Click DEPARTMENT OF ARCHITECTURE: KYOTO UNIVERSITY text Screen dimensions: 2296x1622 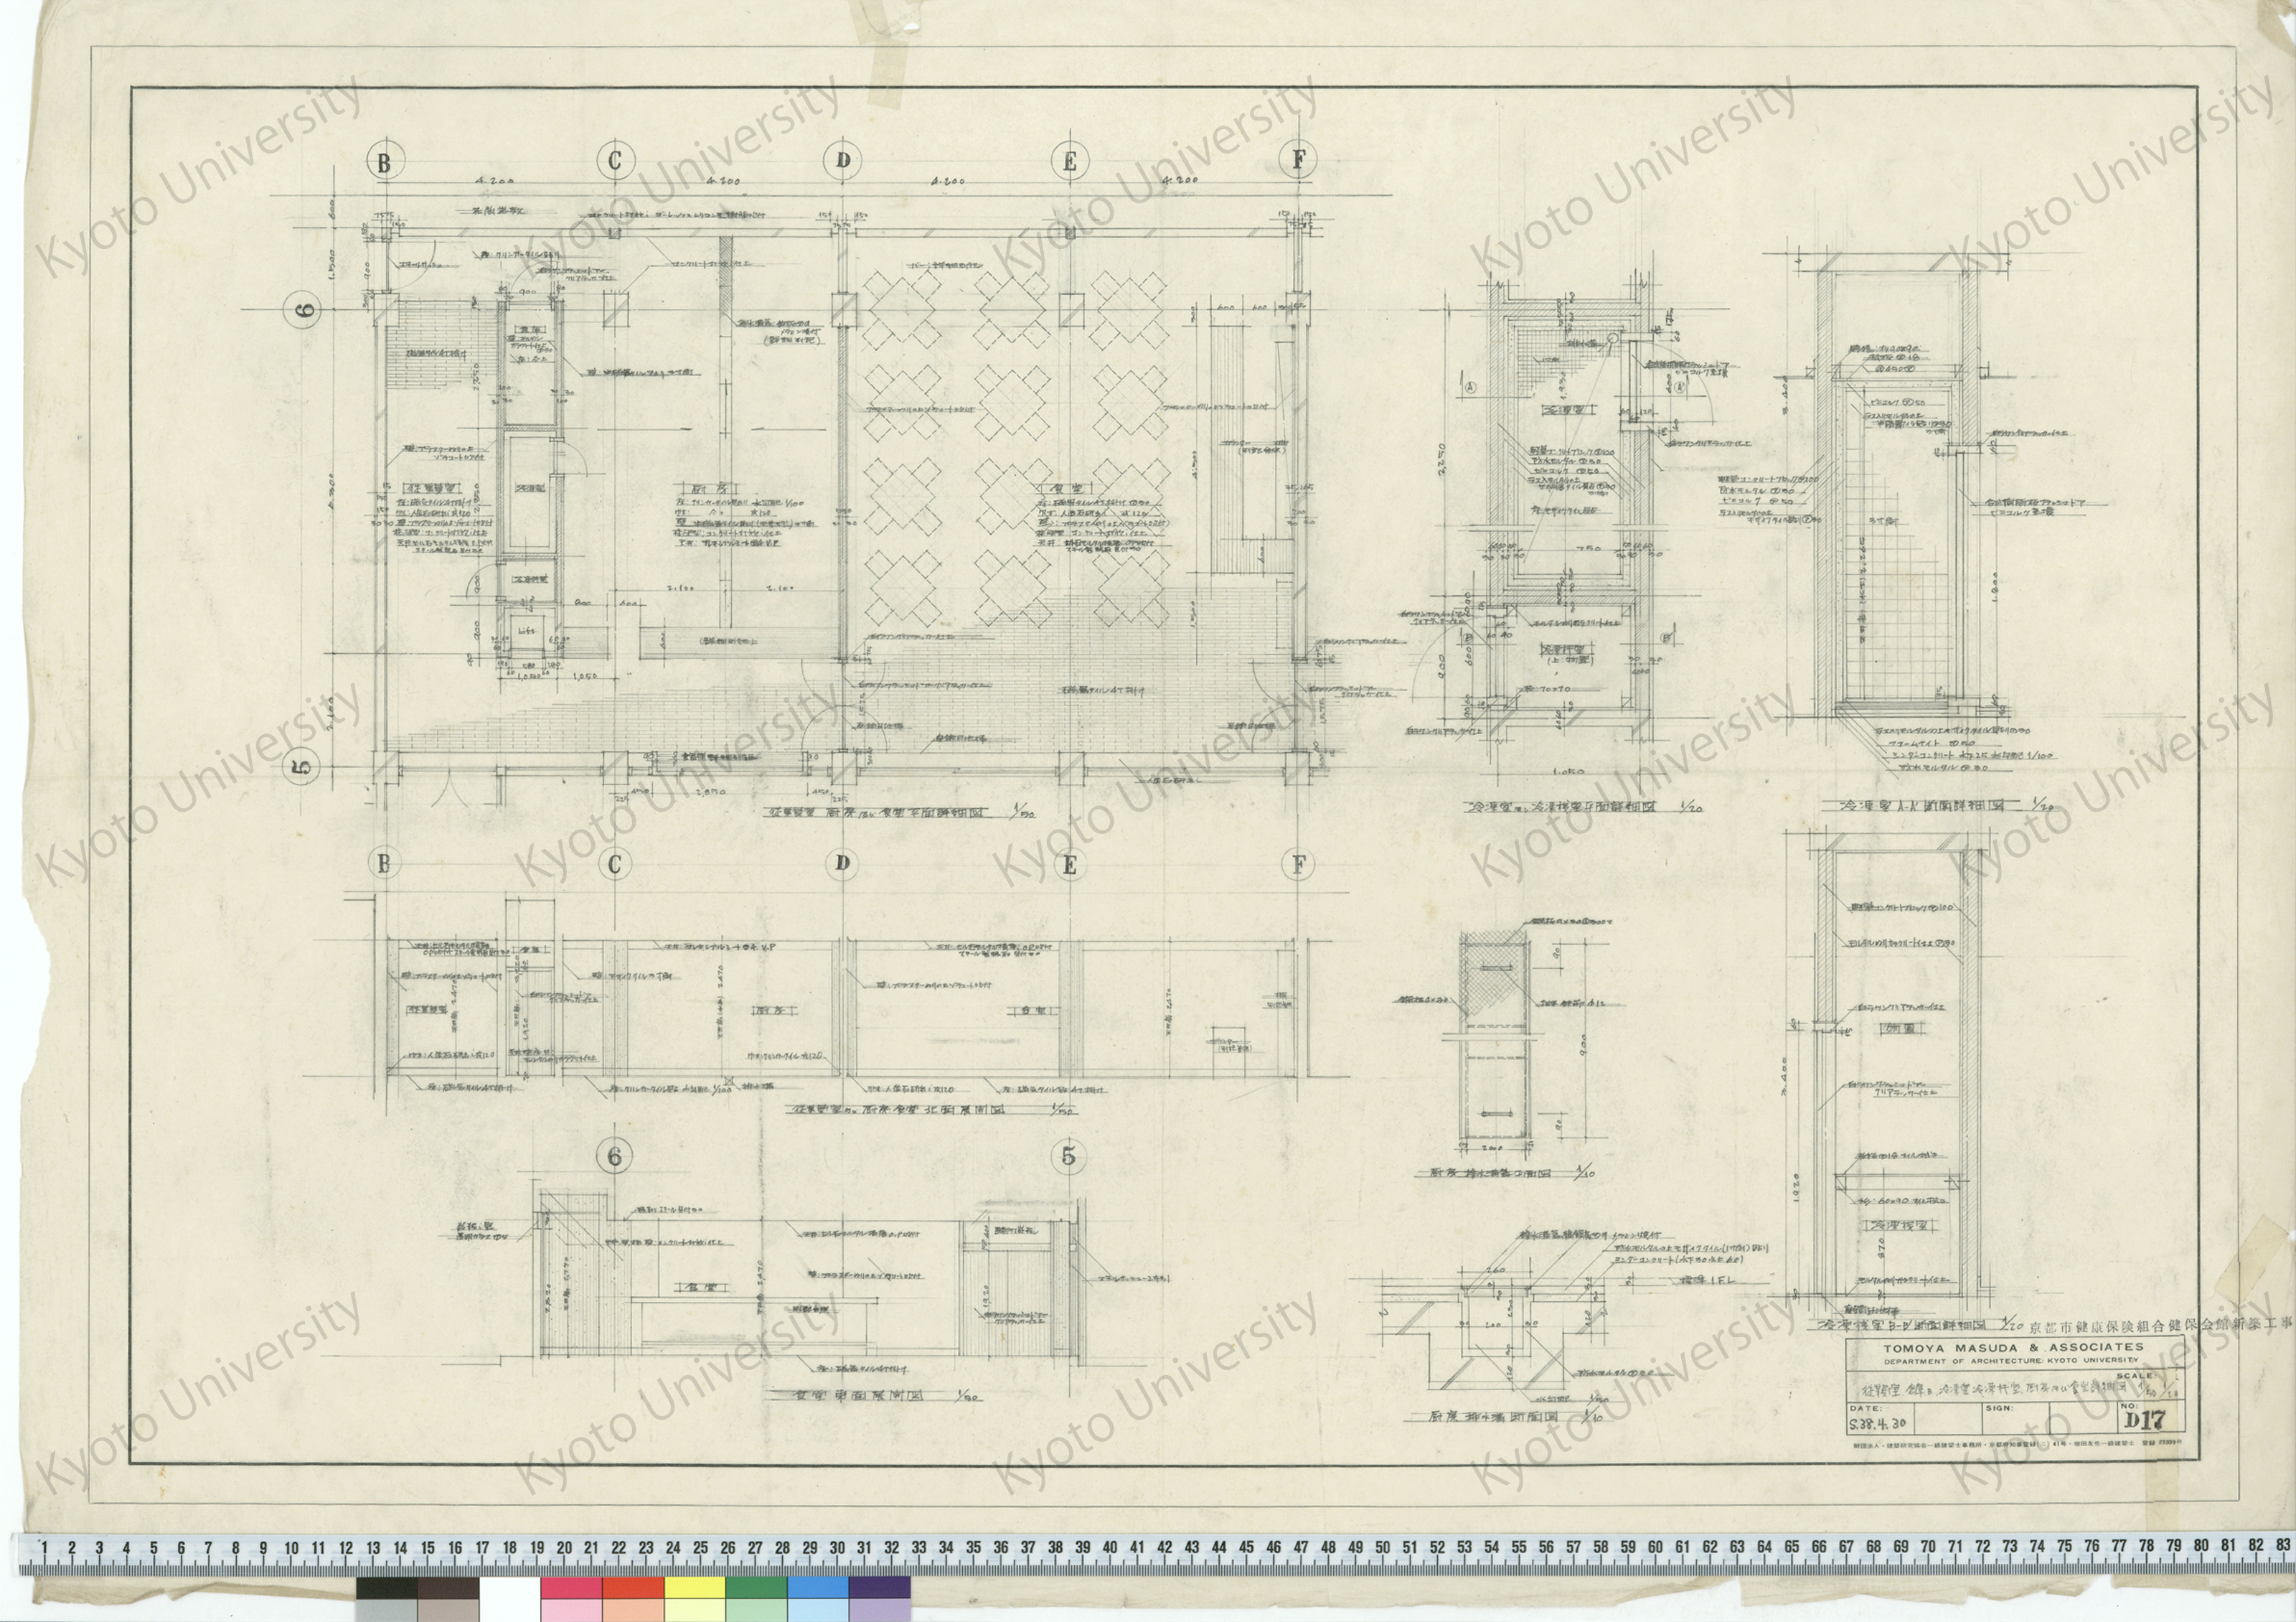pos(2011,1360)
